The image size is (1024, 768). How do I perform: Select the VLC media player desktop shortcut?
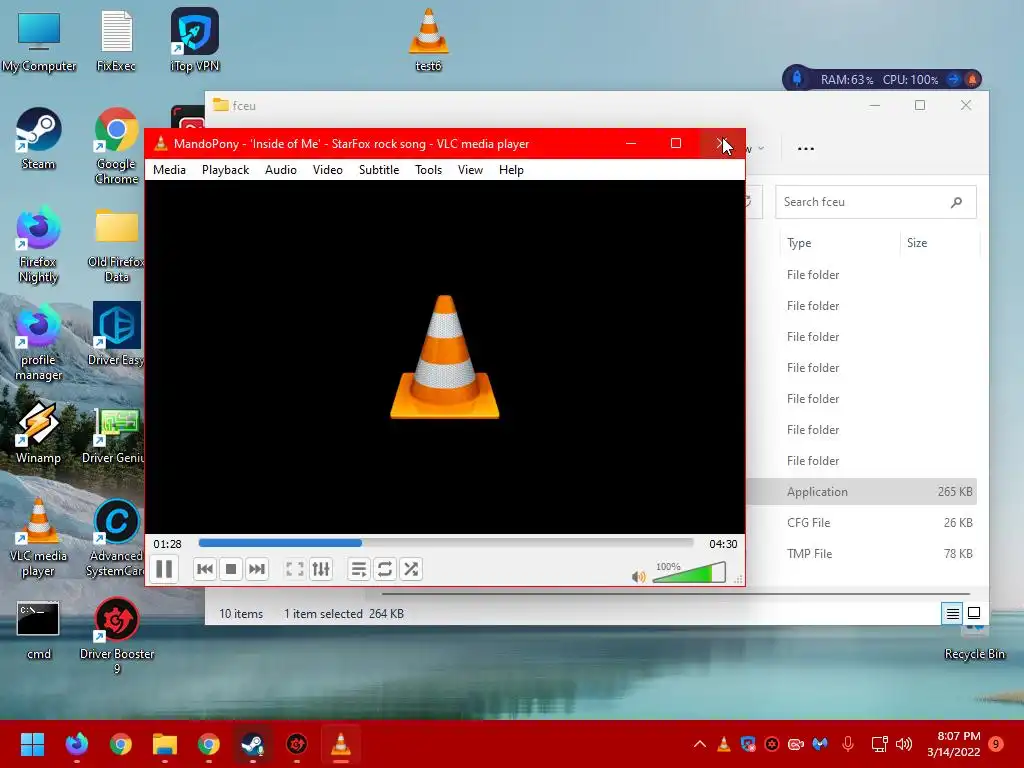point(39,538)
